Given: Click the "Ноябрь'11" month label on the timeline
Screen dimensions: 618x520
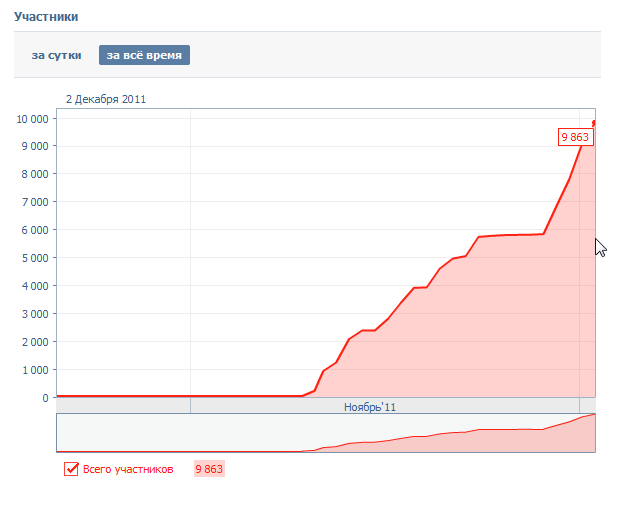Looking at the screenshot, I should point(370,407).
